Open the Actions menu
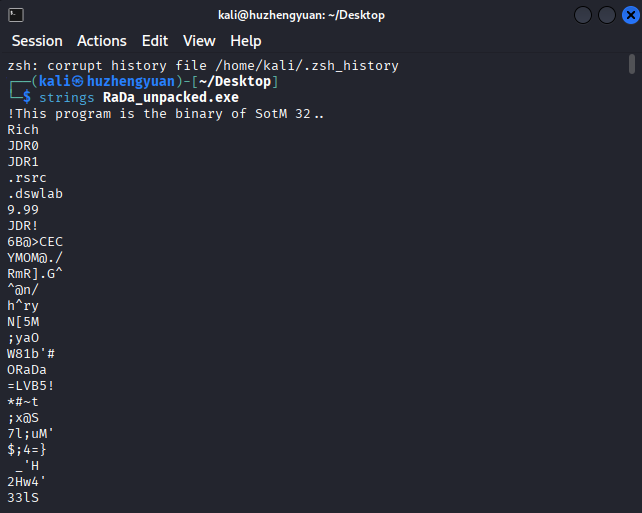Screen dimensions: 642x513 click(102, 41)
